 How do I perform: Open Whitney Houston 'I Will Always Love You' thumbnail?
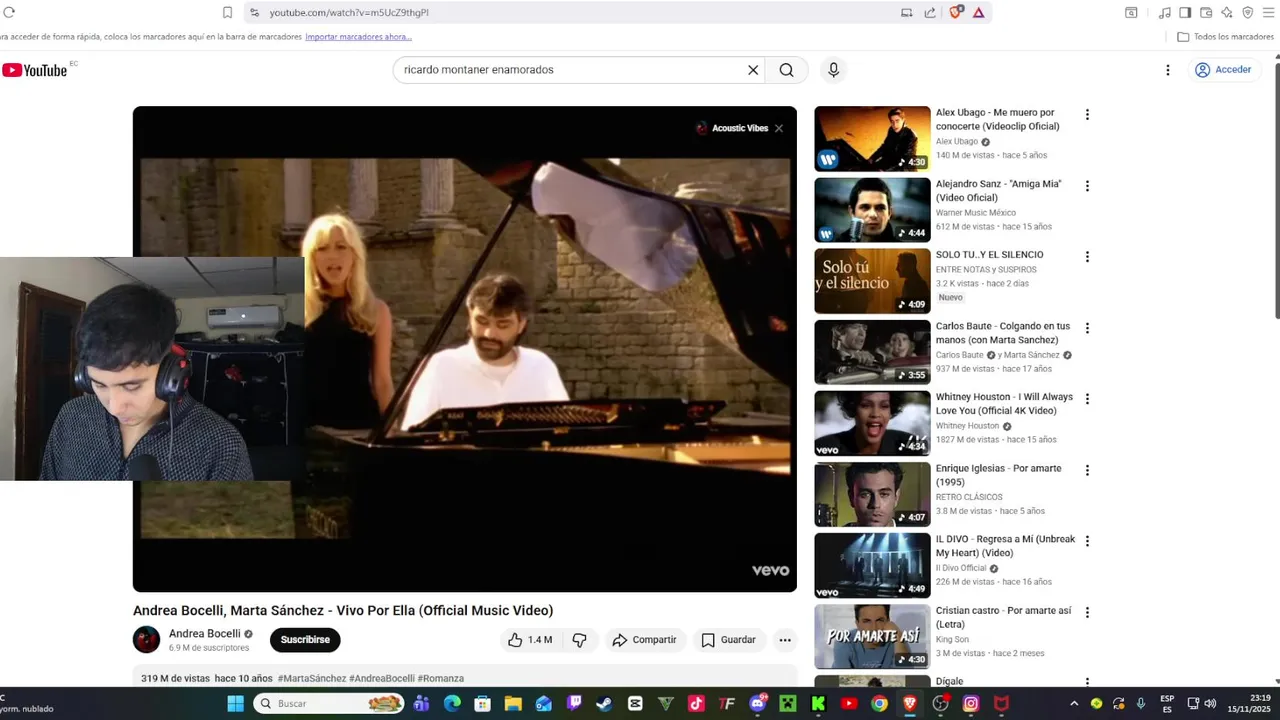click(872, 423)
